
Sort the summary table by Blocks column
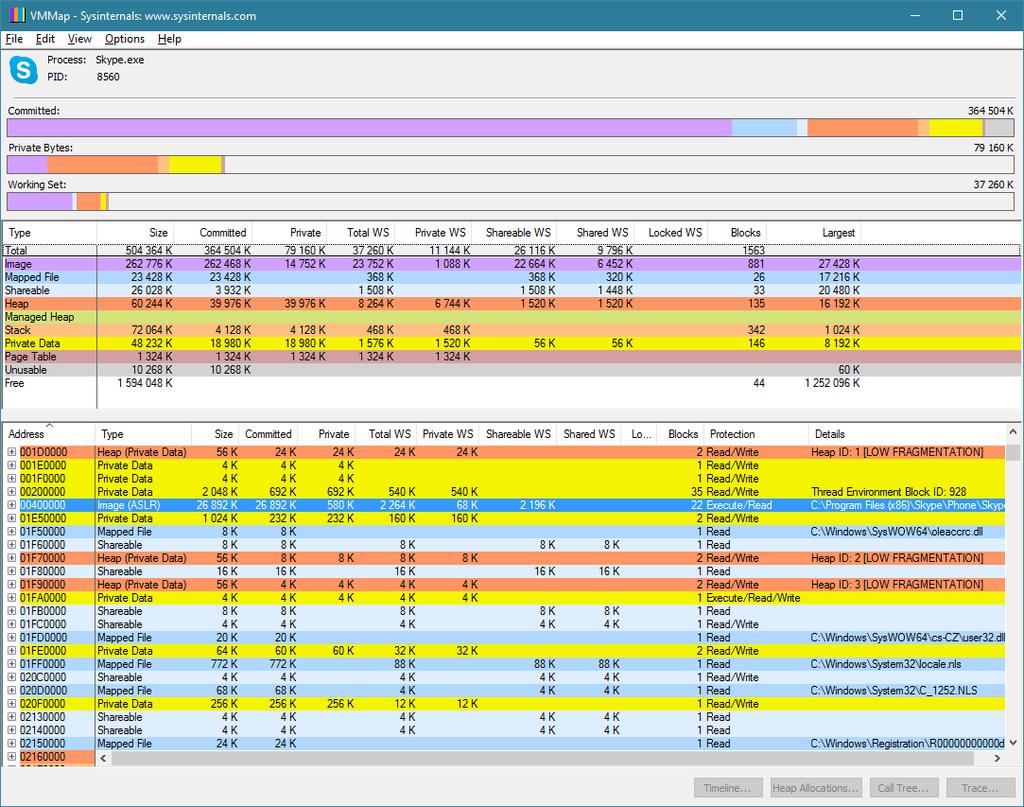[x=737, y=232]
